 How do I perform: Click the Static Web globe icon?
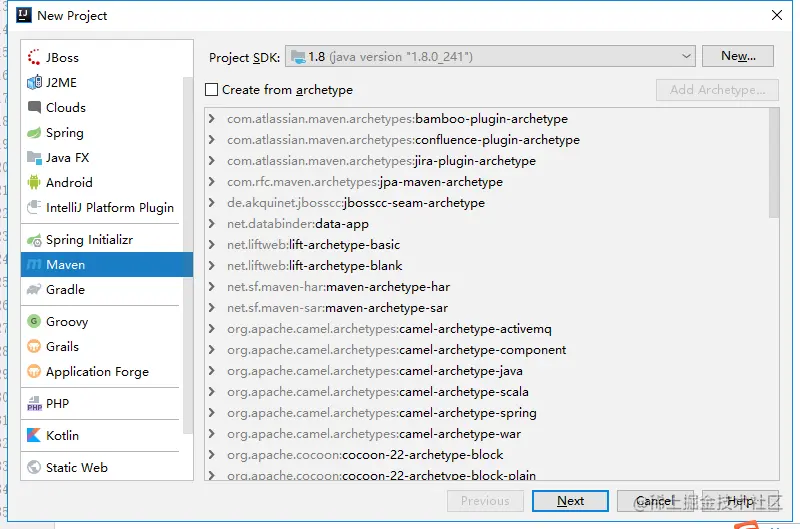[34, 467]
